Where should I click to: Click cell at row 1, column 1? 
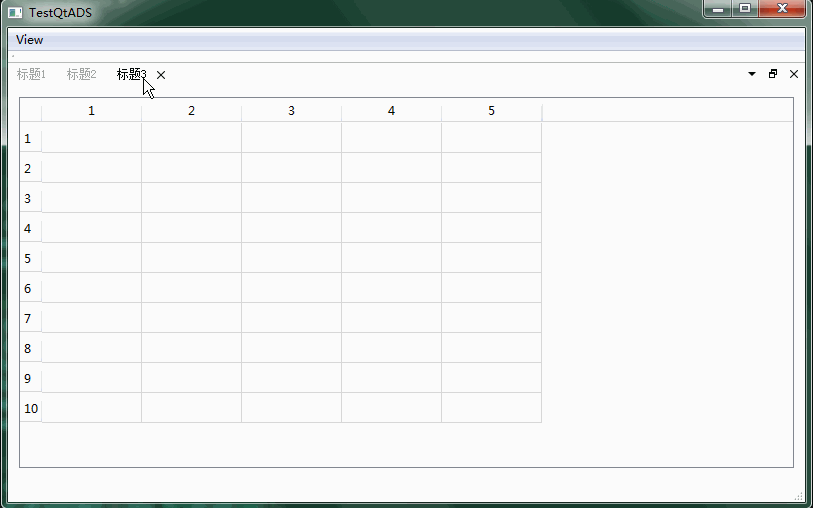(x=91, y=137)
